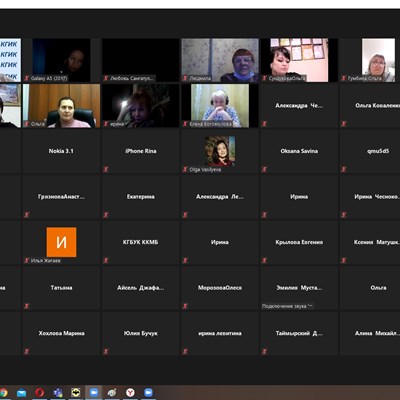Select the Крылова Евгения participant name
The width and height of the screenshot is (400, 400).
[x=299, y=242]
